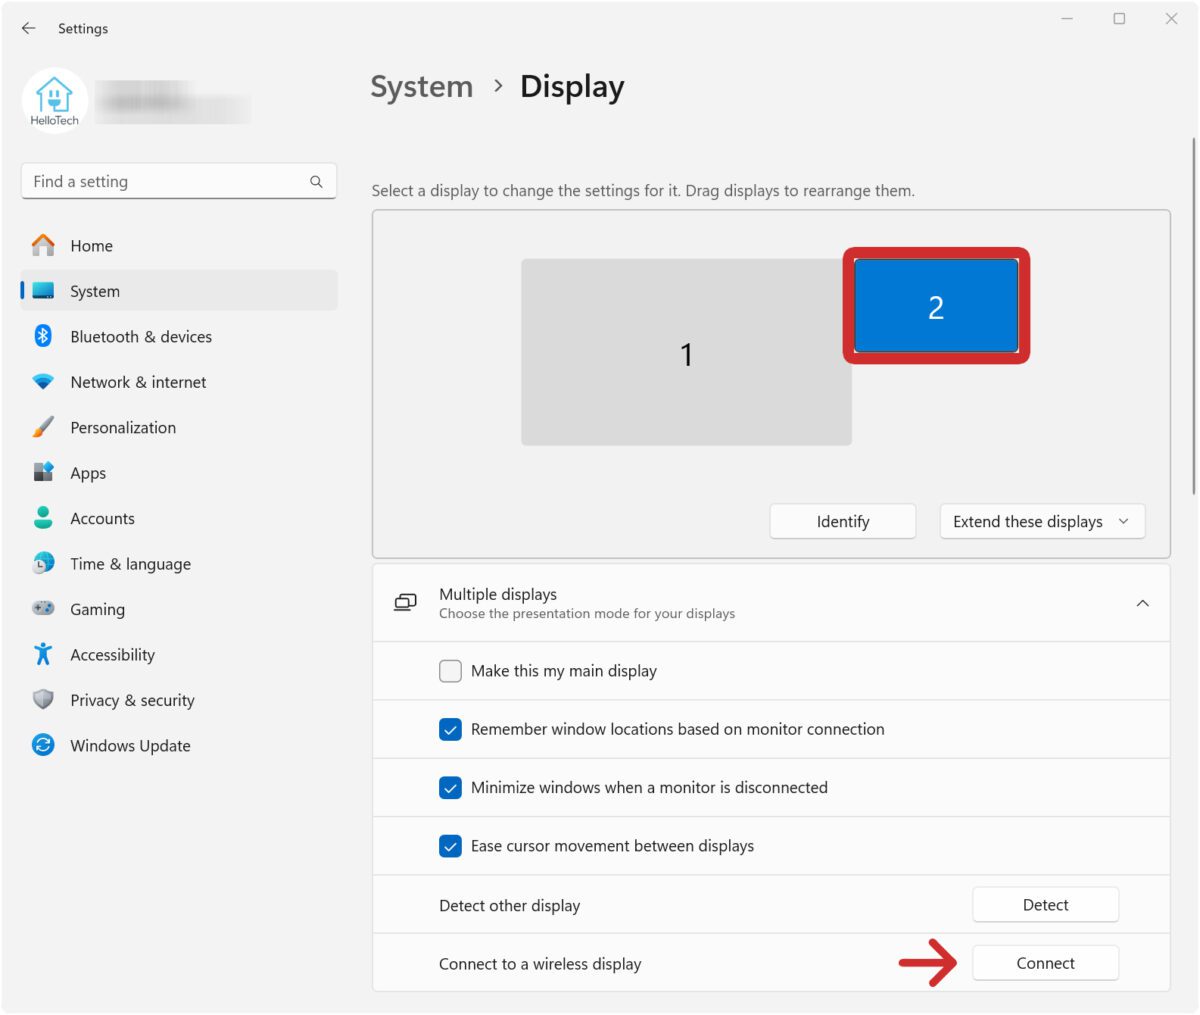Screen dimensions: 1200x1015
Task: Click the Identify button
Action: [x=842, y=521]
